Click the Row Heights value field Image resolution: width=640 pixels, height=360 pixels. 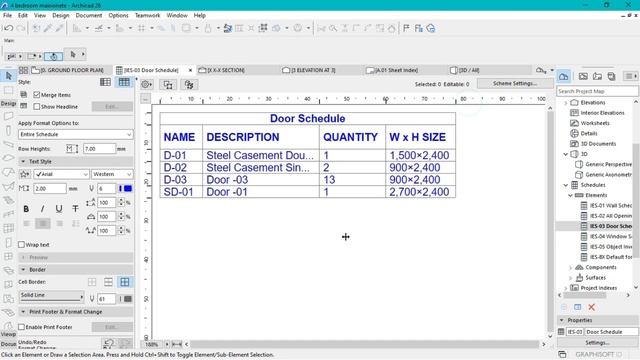[x=99, y=149]
